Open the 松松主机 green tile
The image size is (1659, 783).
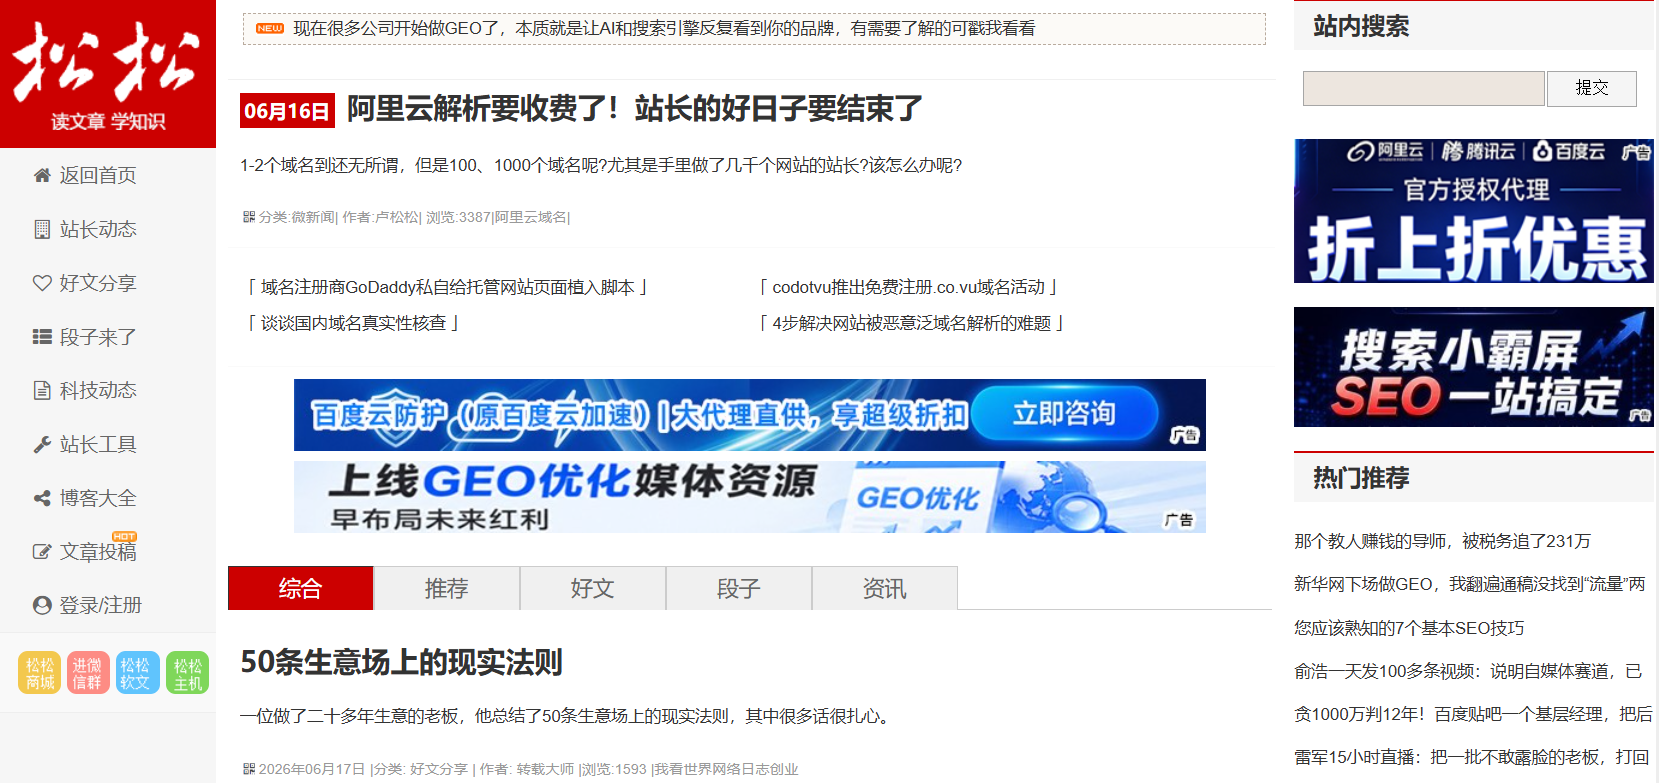[x=188, y=673]
